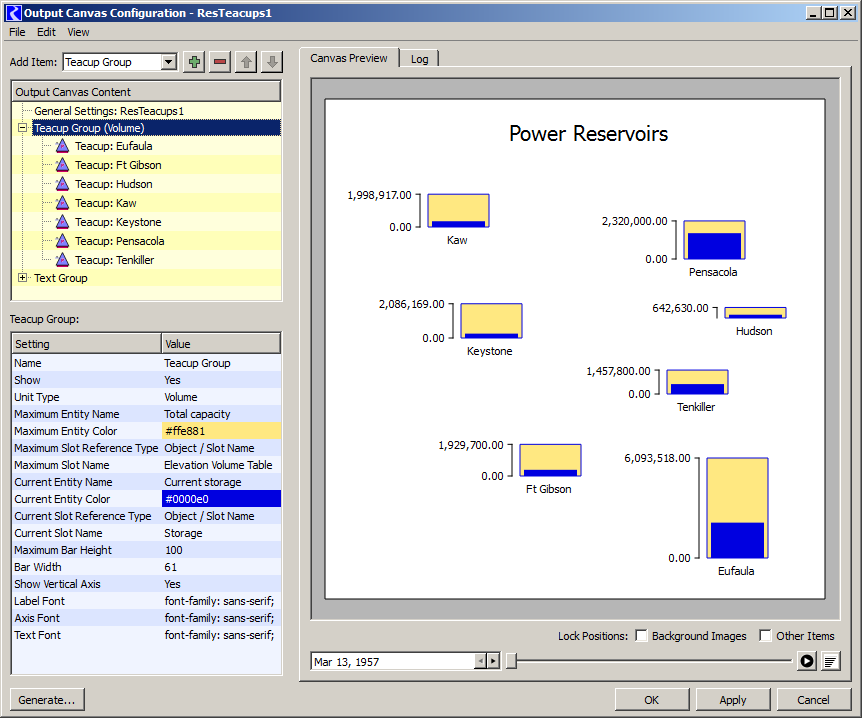
Task: Click the green plus Add Item icon
Action: pos(194,62)
